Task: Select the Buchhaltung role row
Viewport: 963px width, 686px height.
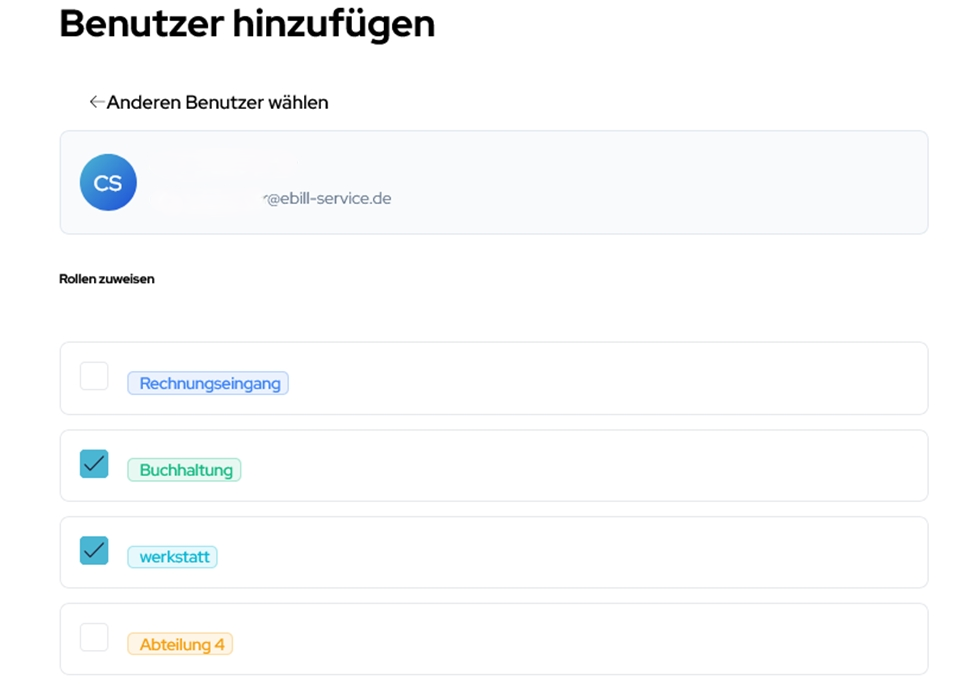Action: click(600, 466)
